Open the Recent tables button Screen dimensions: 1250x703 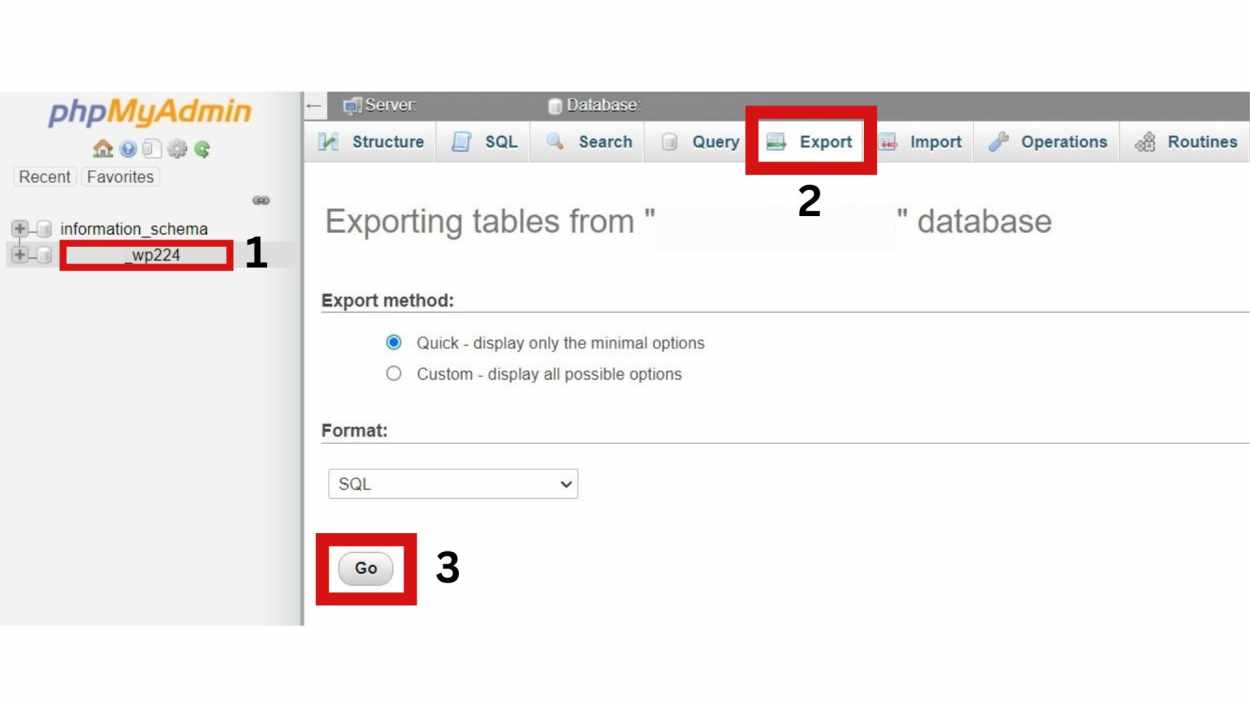pyautogui.click(x=45, y=177)
